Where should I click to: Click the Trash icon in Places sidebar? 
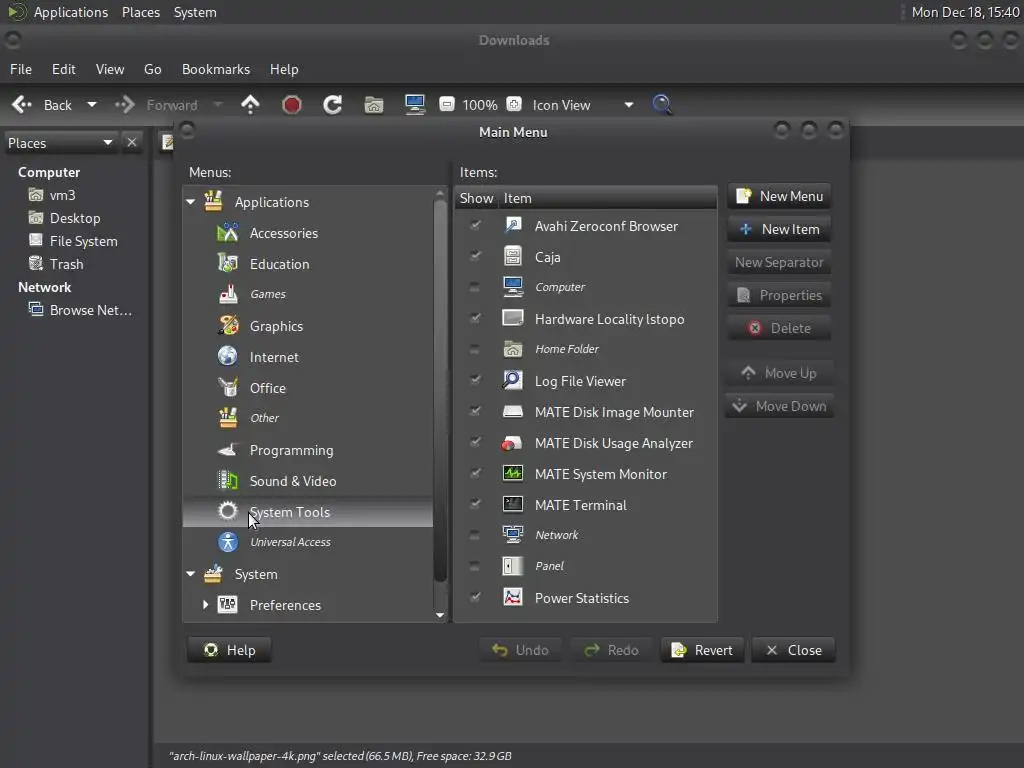(x=36, y=263)
